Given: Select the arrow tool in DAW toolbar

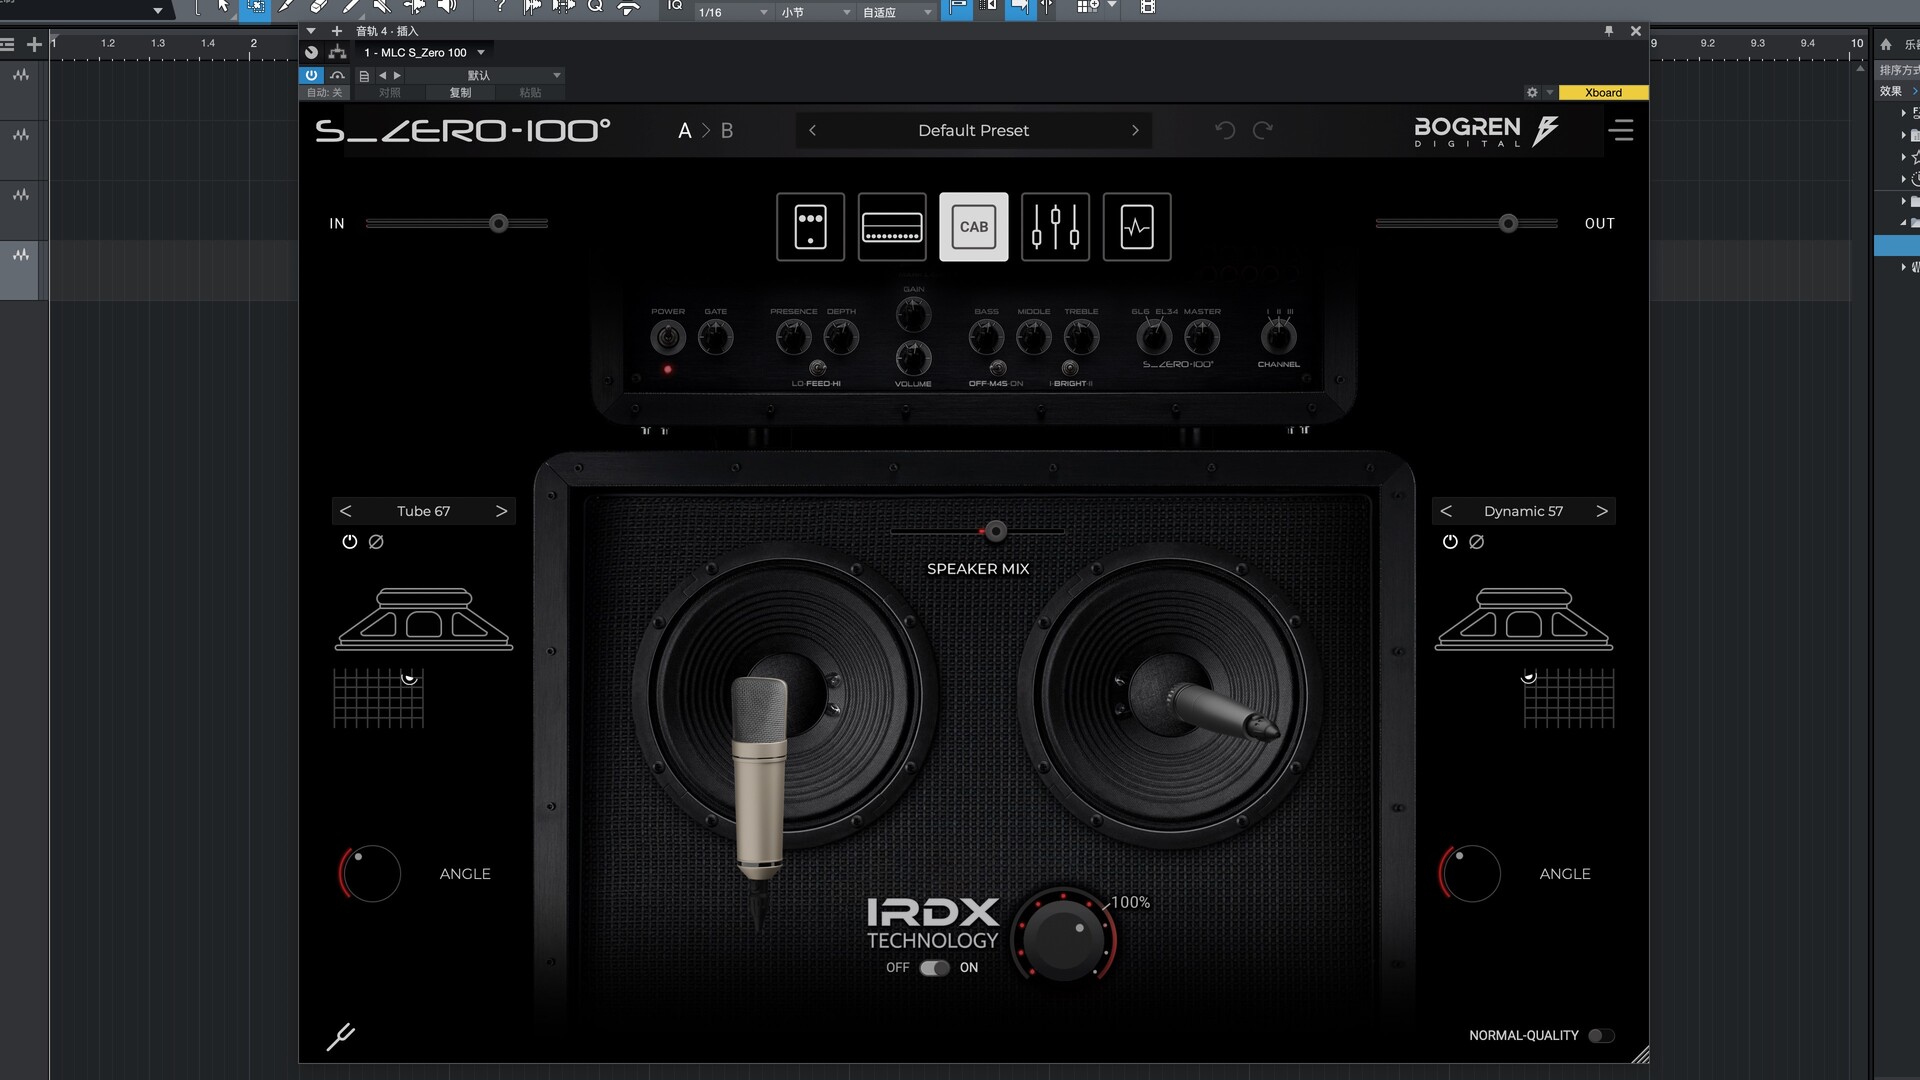Looking at the screenshot, I should click(x=224, y=7).
